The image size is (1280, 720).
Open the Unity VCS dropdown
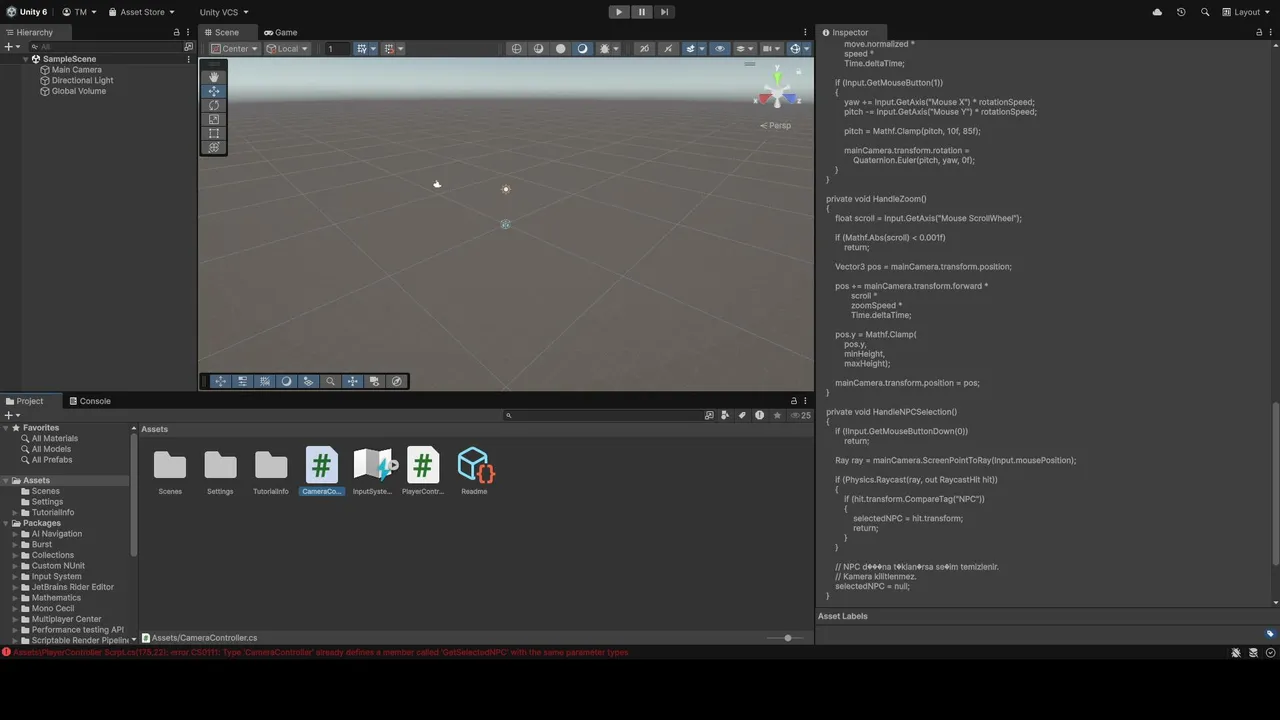(224, 12)
